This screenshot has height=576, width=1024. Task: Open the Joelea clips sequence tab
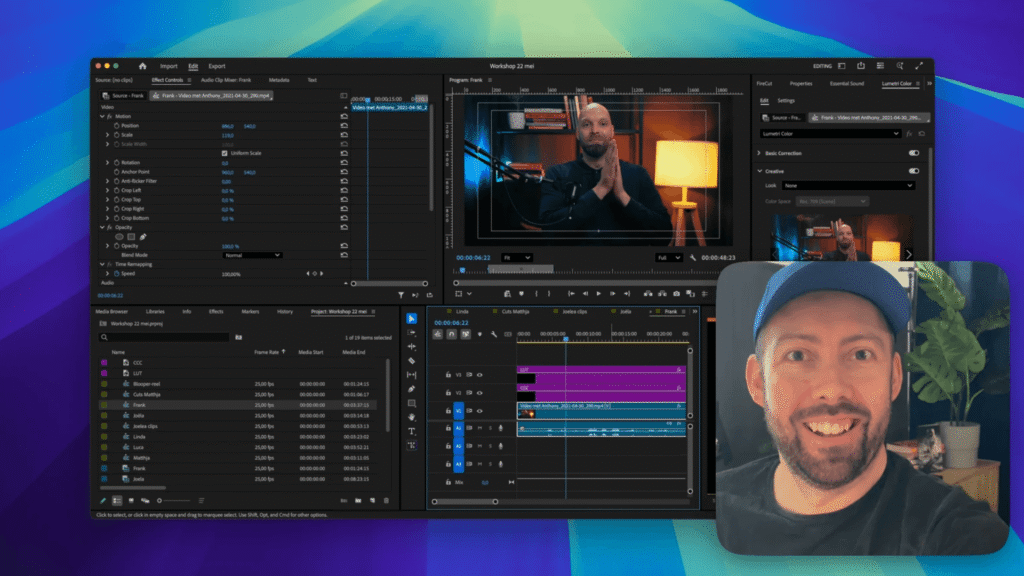pos(575,312)
